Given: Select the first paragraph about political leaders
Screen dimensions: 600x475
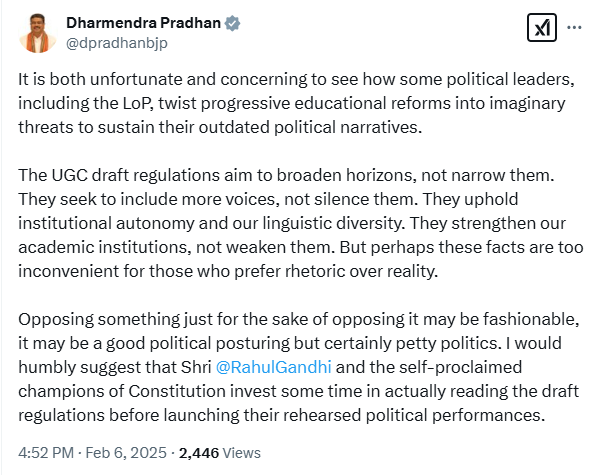Looking at the screenshot, I should pos(297,103).
